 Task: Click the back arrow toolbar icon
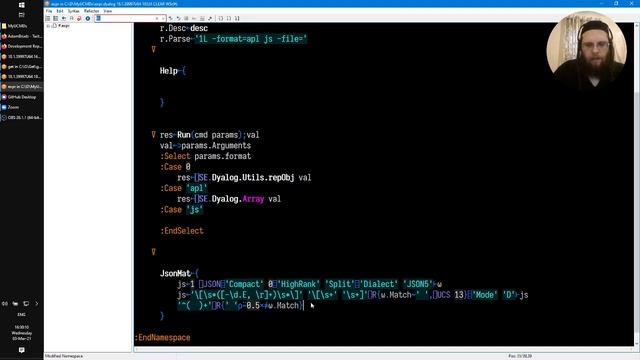pos(64,18)
